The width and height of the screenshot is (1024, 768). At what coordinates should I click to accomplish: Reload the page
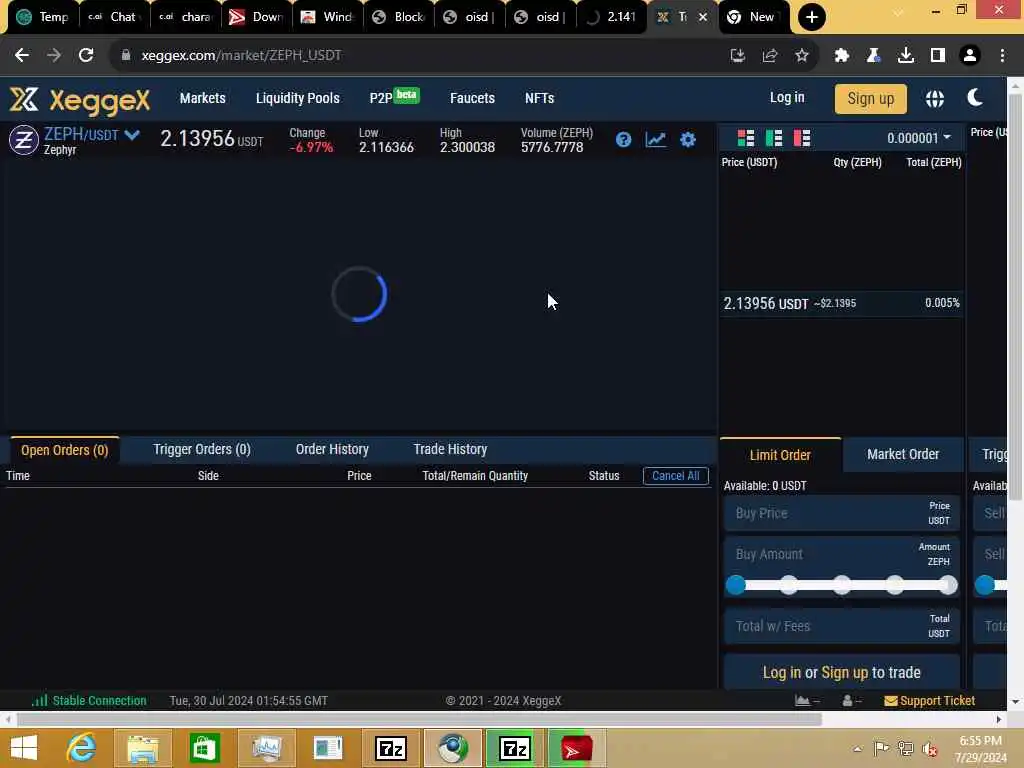pos(86,56)
